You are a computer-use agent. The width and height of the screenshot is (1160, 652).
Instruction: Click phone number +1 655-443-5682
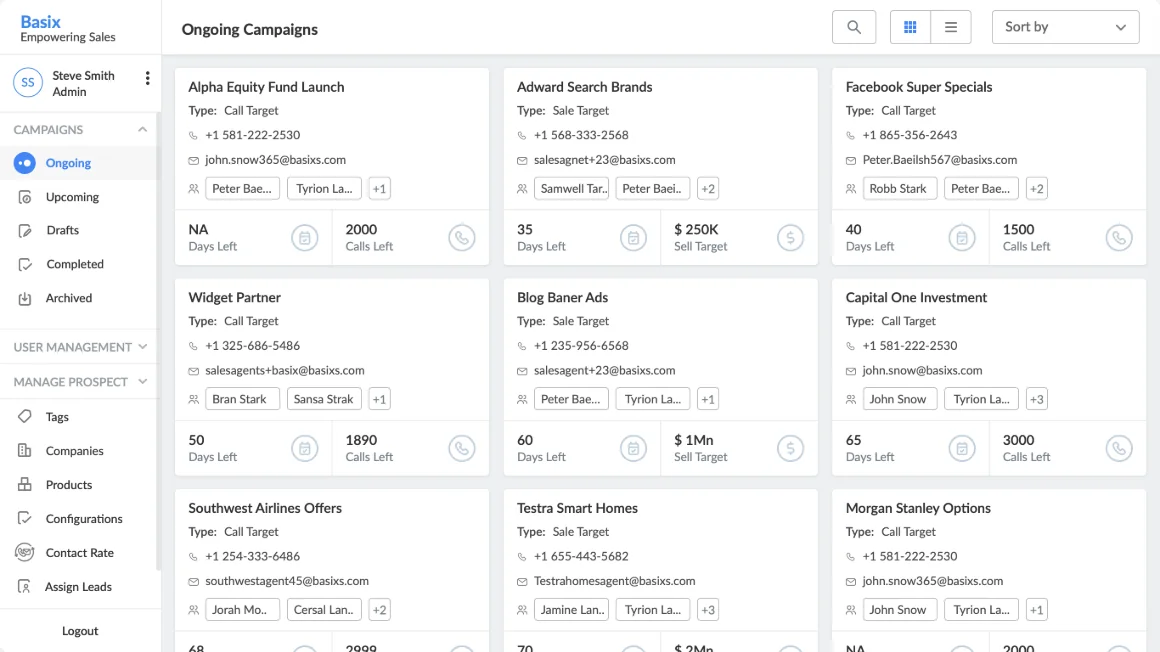581,557
